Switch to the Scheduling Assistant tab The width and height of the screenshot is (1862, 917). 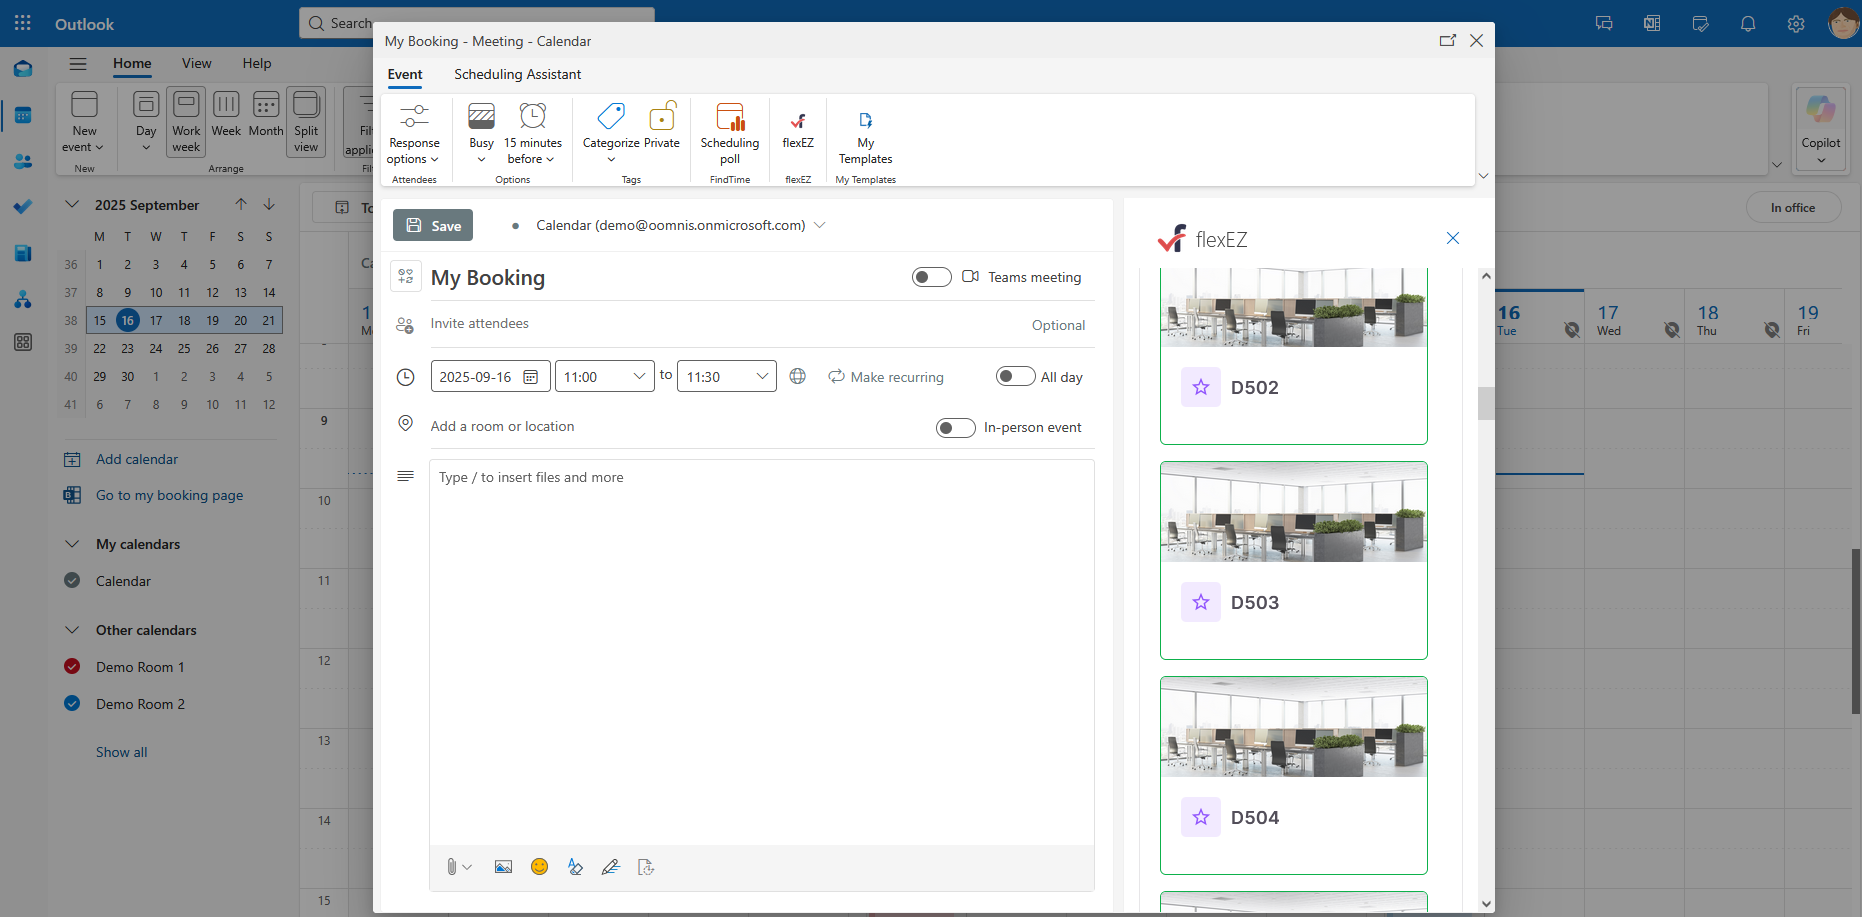coord(517,74)
